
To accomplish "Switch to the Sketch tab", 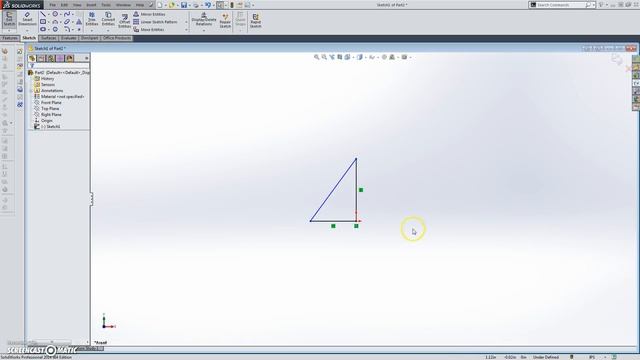I will pos(29,38).
